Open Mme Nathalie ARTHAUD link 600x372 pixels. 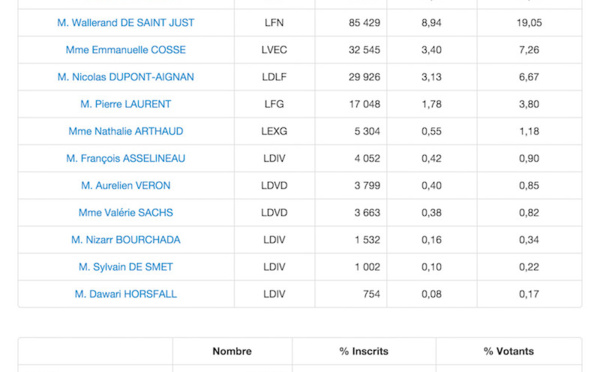[x=126, y=132]
